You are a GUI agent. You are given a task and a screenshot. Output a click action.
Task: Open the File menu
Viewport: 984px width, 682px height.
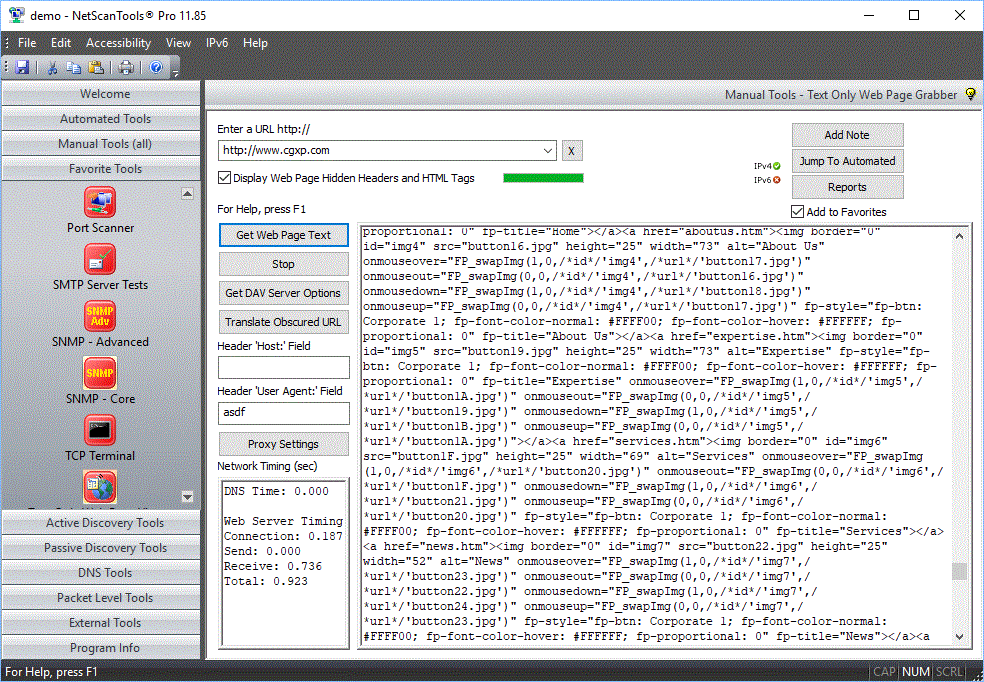[27, 43]
